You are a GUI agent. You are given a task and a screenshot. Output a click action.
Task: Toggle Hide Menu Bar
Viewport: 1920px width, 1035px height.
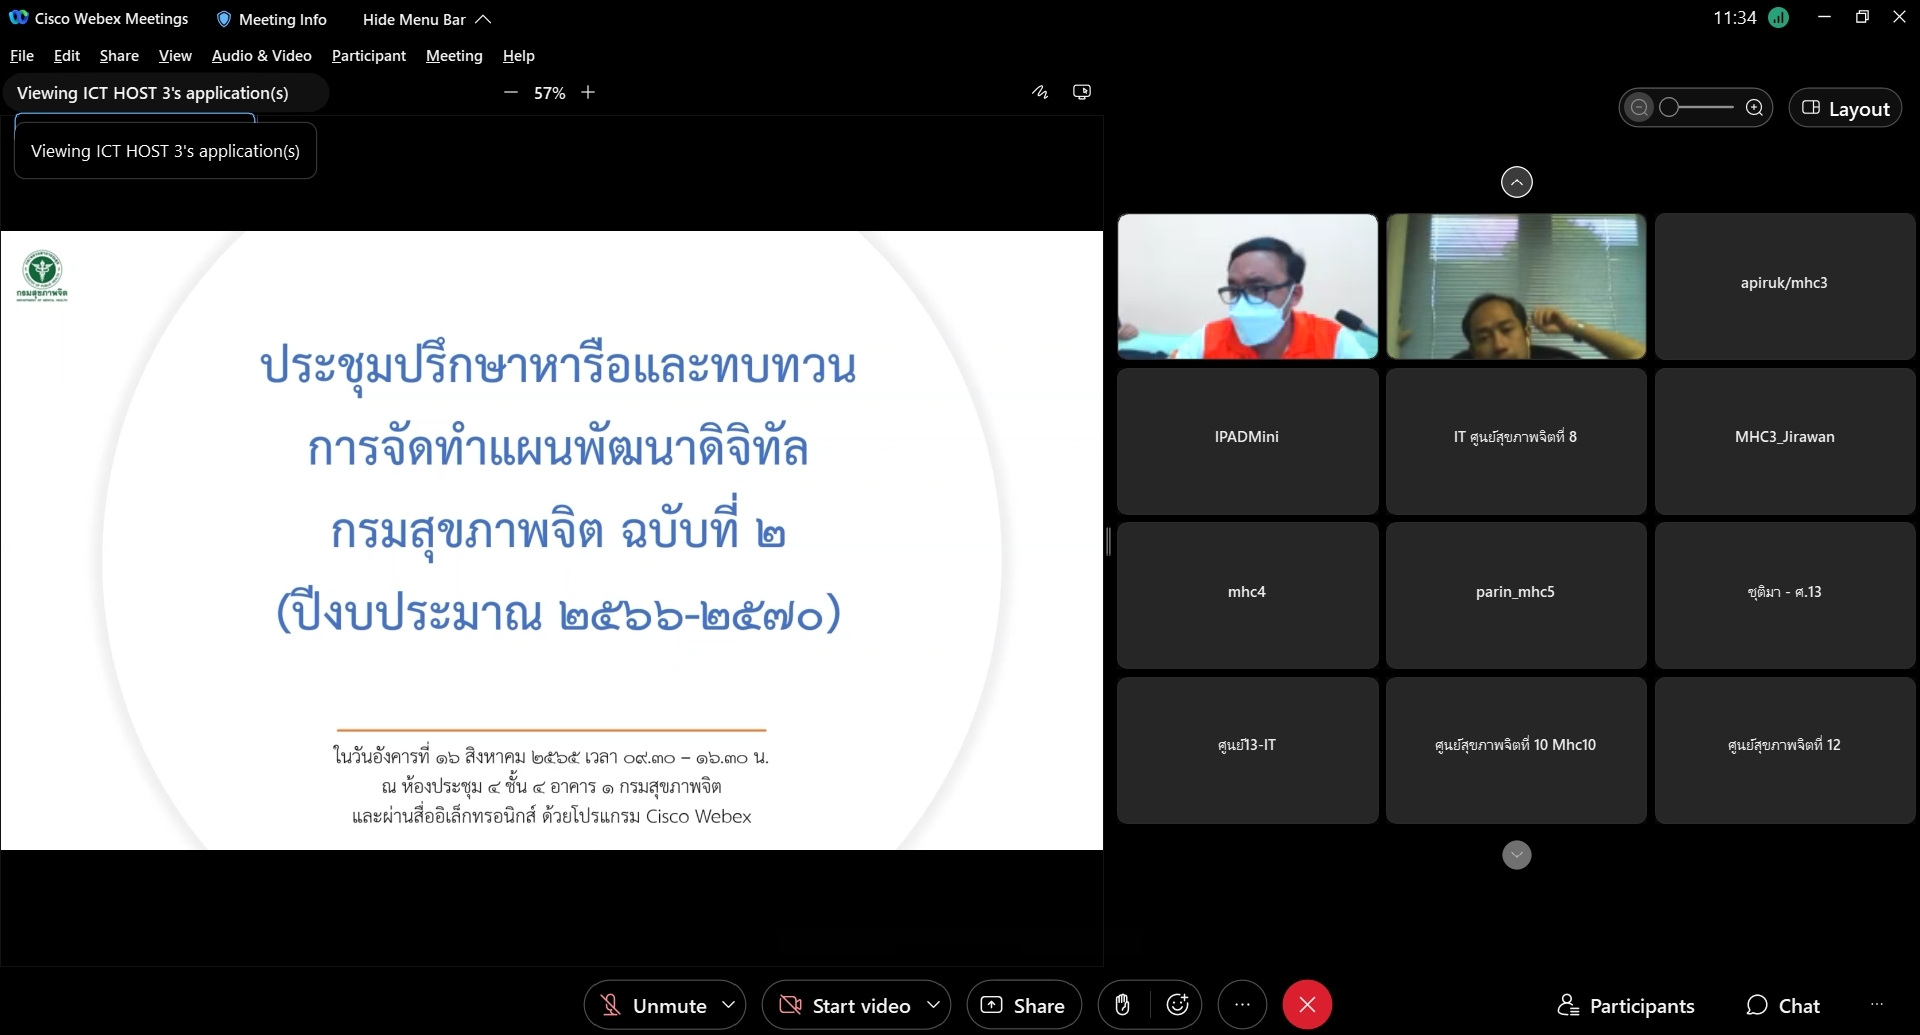click(x=426, y=19)
